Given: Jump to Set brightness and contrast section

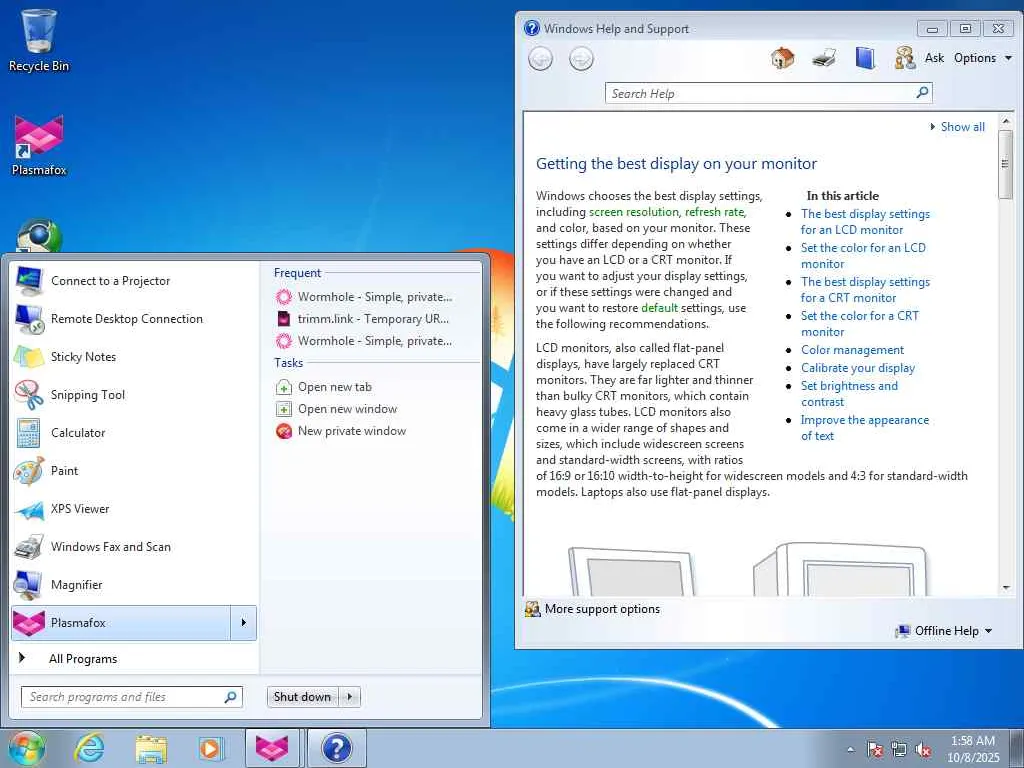Looking at the screenshot, I should (849, 394).
